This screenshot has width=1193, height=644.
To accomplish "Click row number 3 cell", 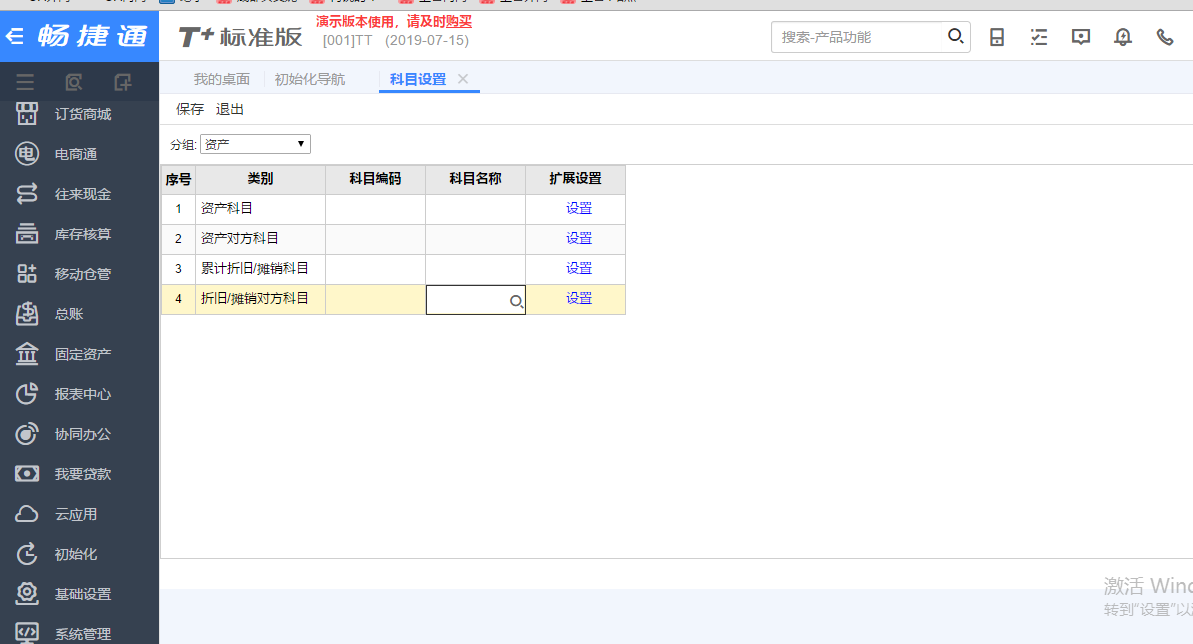I will coord(178,269).
